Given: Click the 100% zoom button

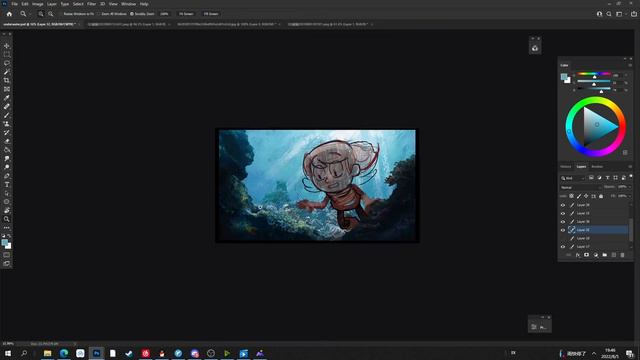Looking at the screenshot, I should coord(164,14).
